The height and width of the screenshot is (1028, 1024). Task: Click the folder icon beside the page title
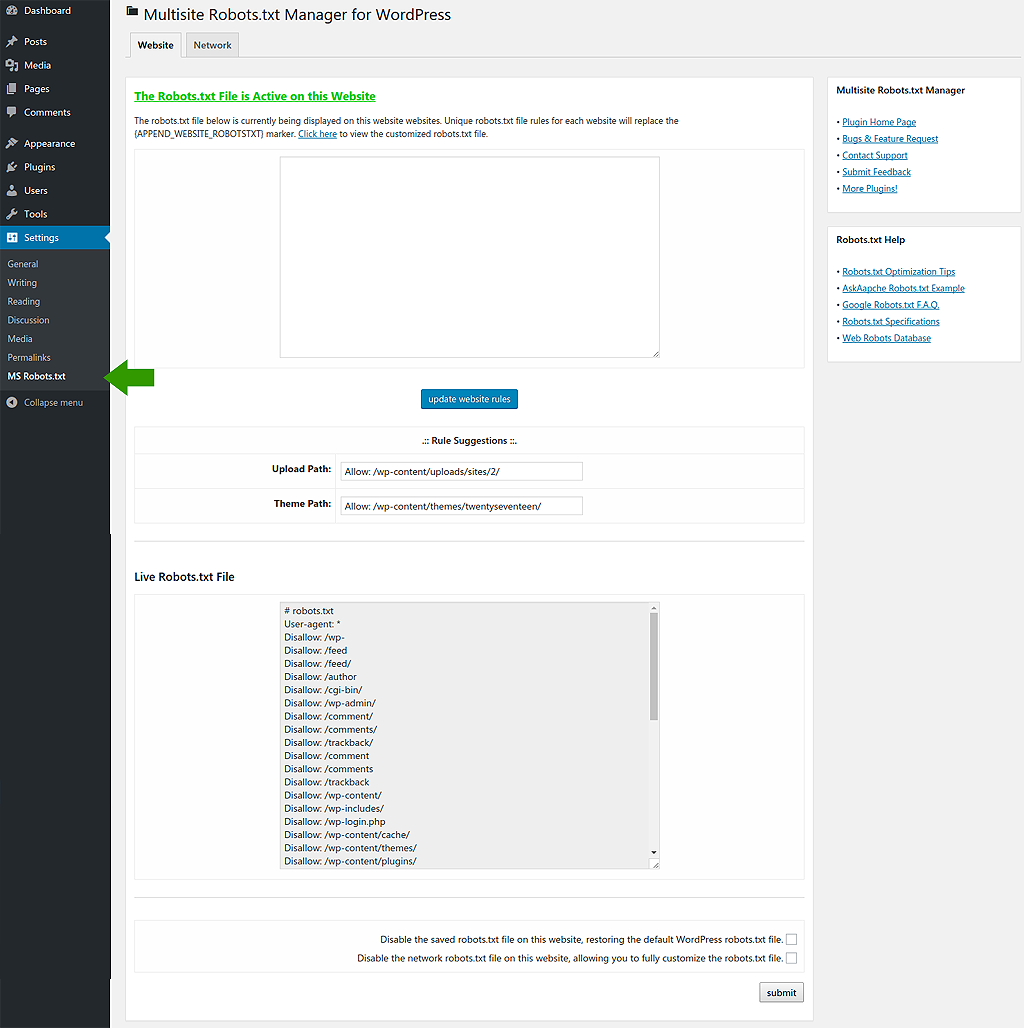[132, 12]
